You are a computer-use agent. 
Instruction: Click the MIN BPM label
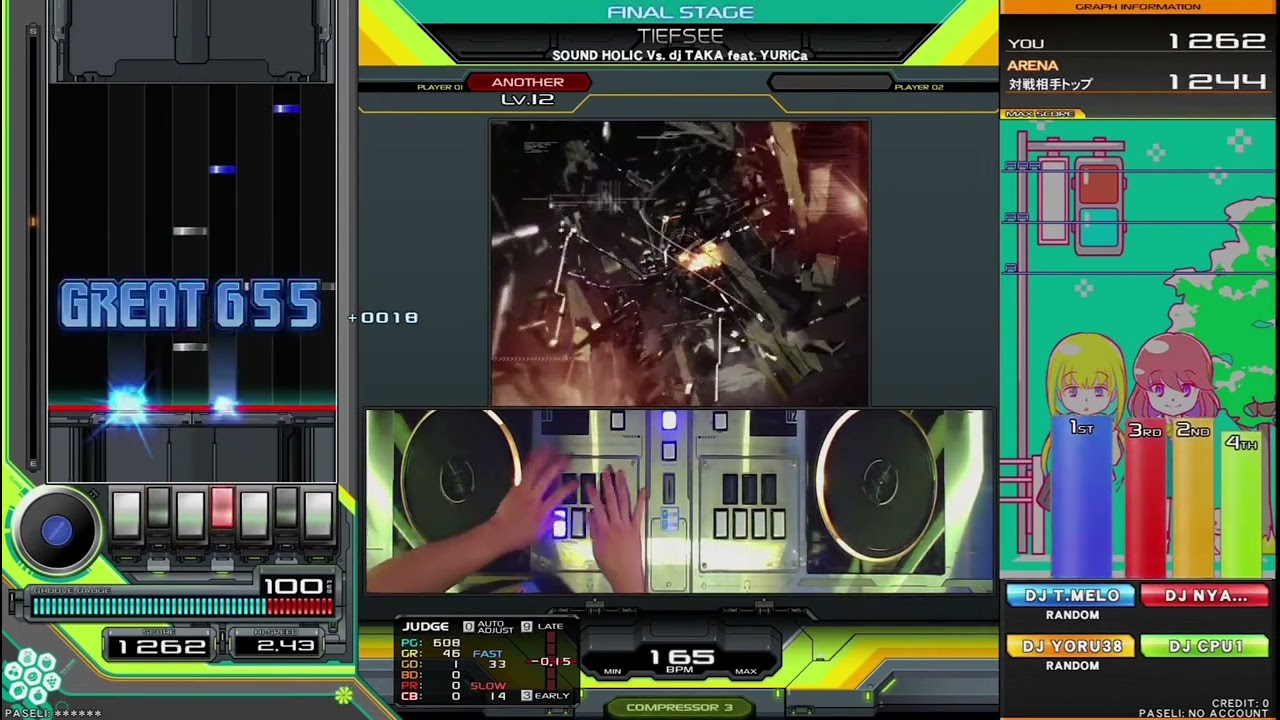(613, 671)
